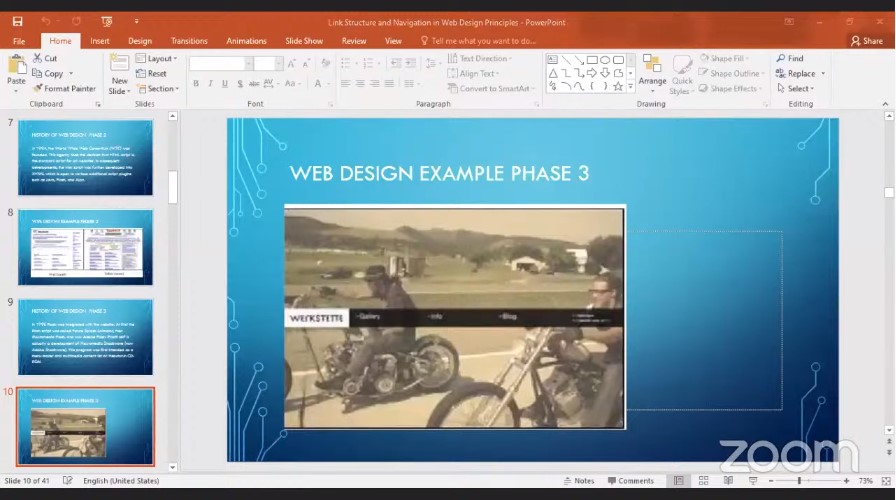Open the Quick Styles gallery

(682, 74)
